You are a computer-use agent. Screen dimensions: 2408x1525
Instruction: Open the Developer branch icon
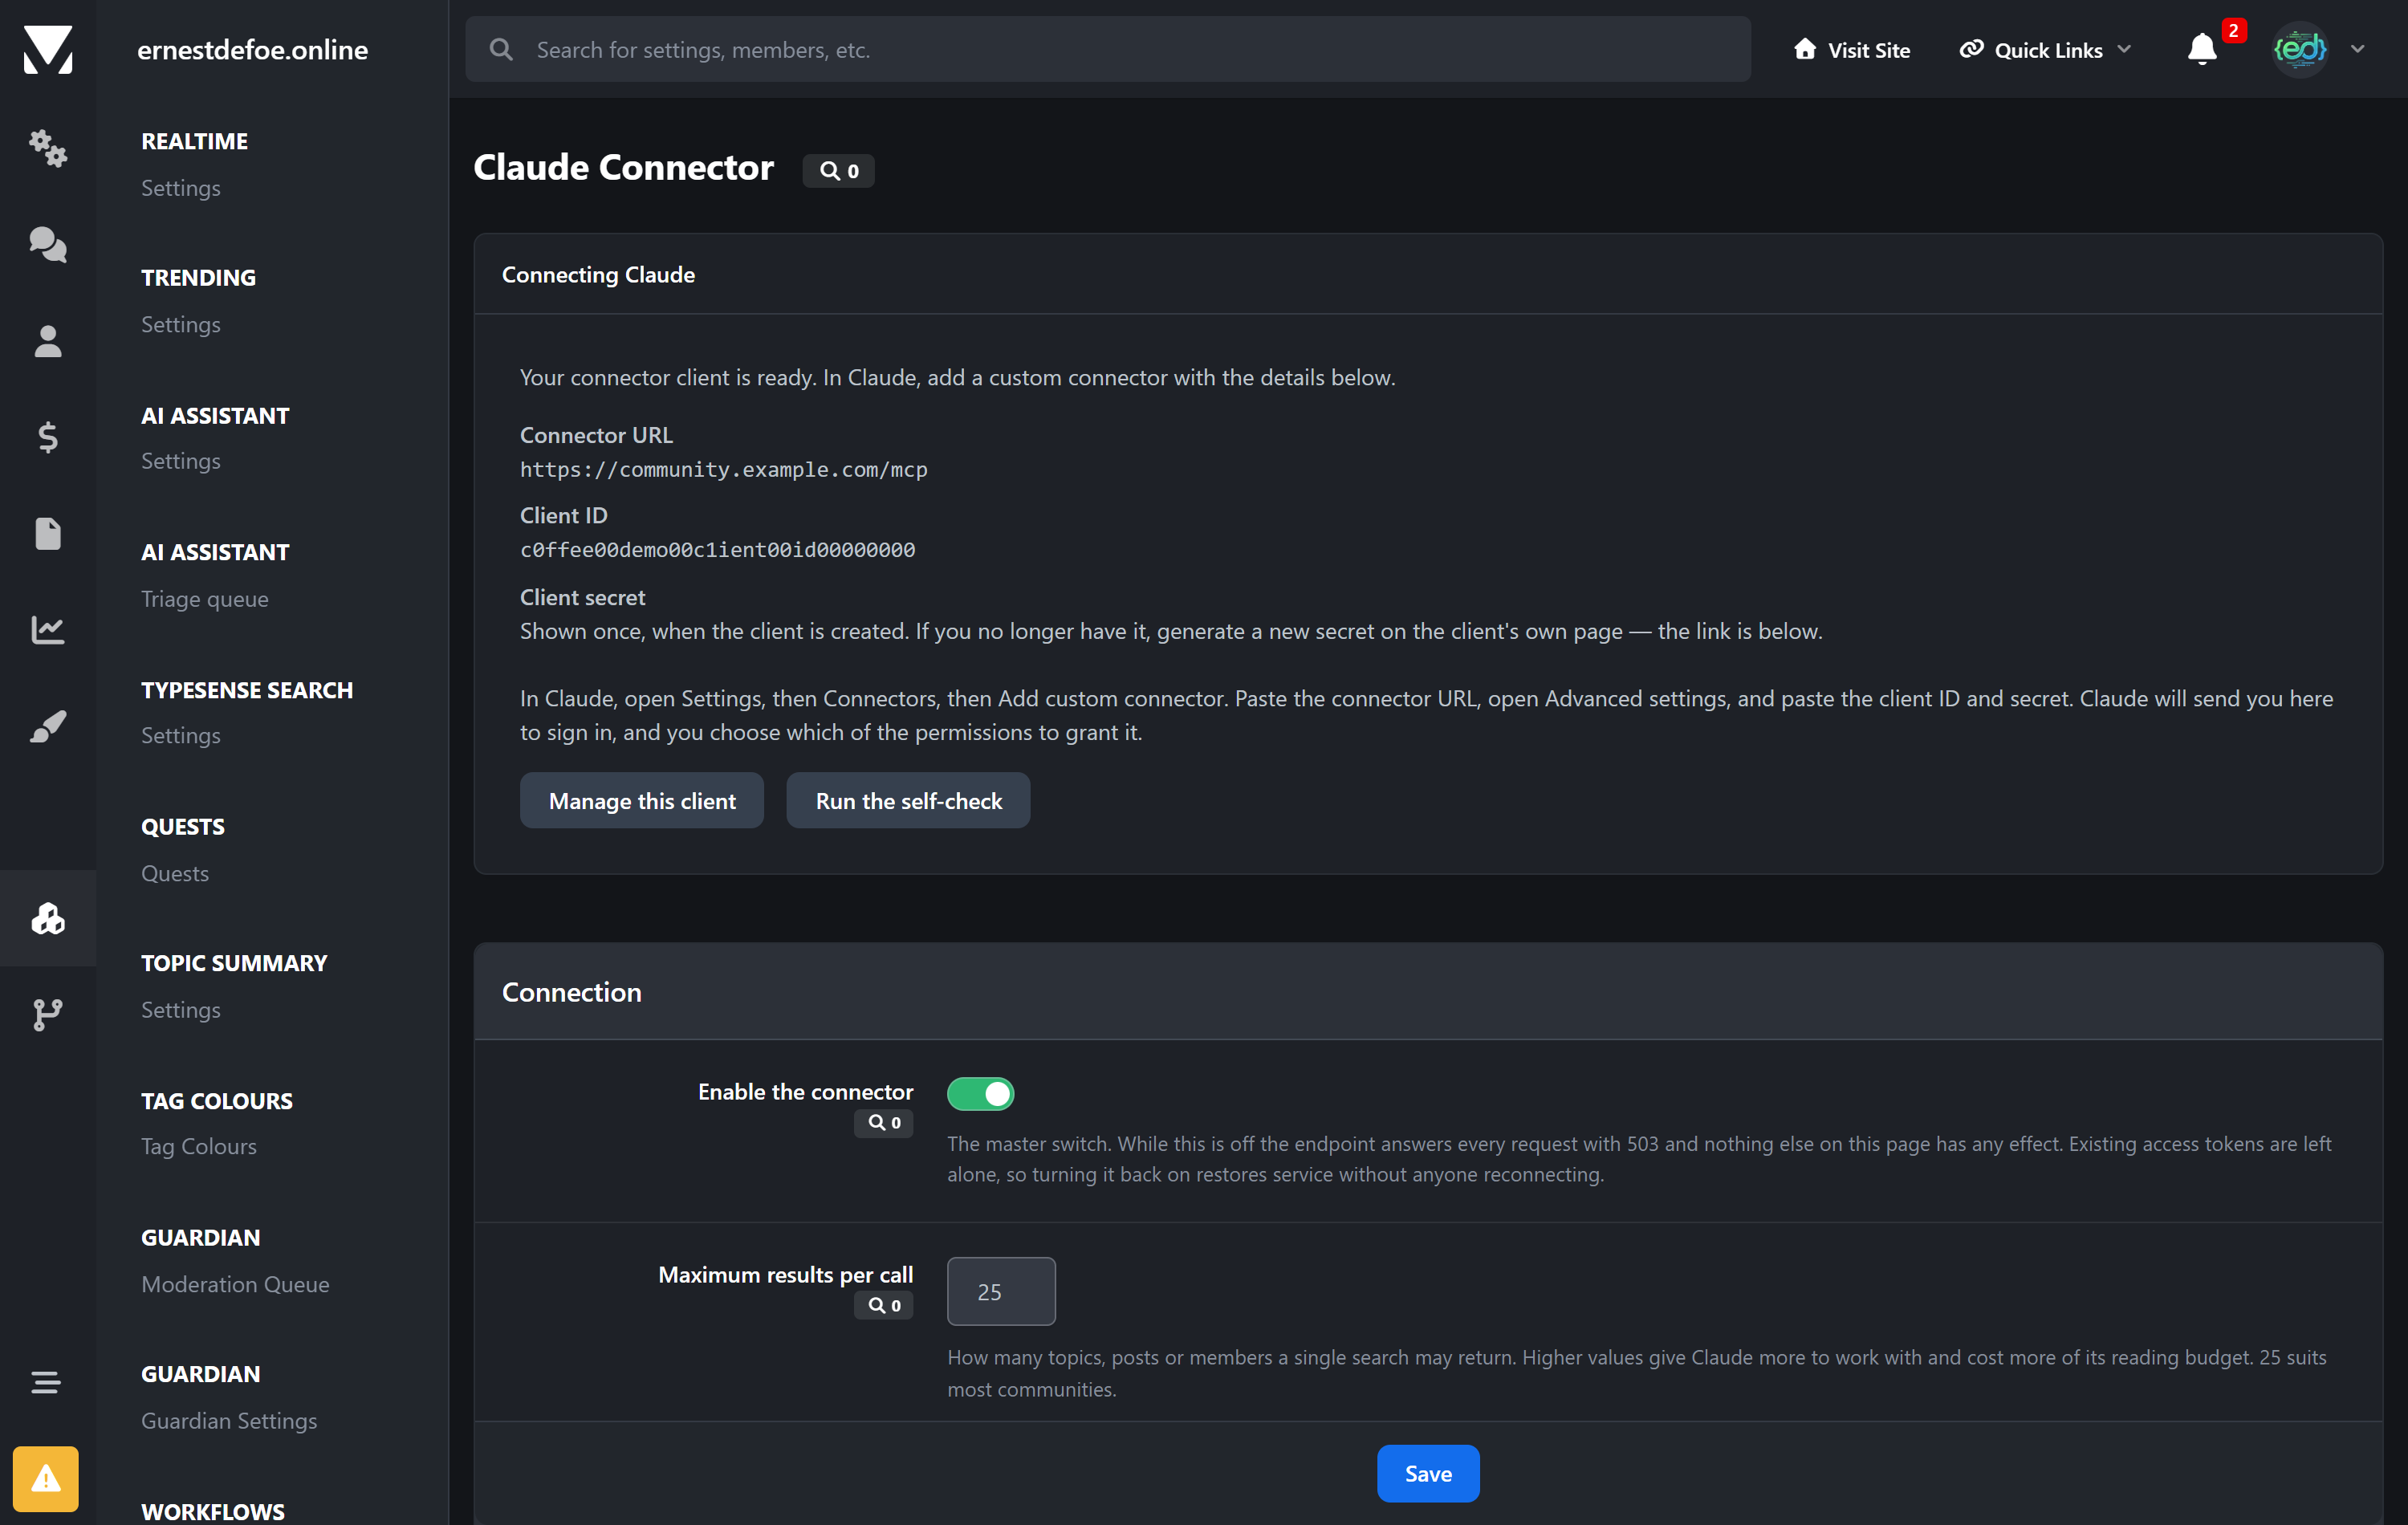point(48,1014)
